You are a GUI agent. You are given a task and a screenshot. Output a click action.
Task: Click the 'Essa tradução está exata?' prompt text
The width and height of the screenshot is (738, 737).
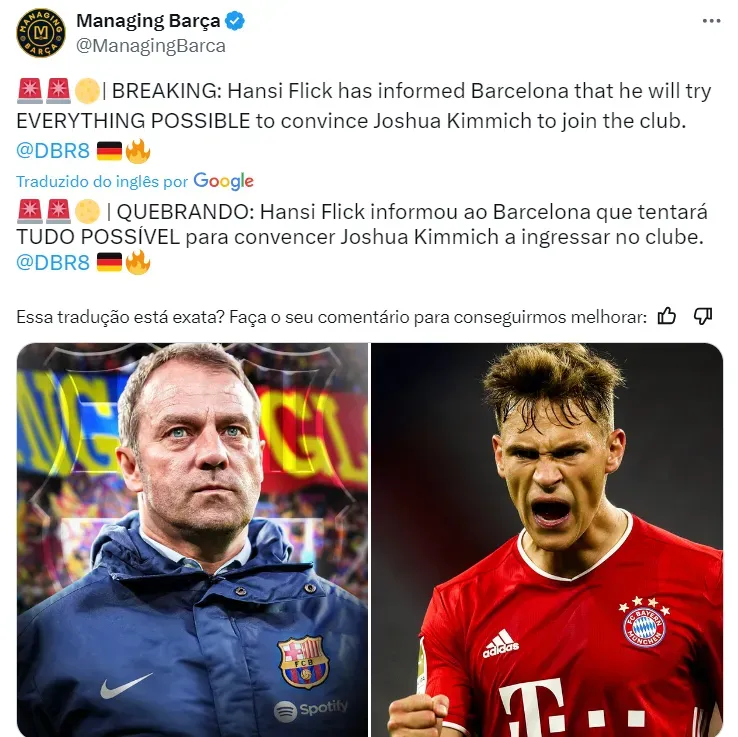(121, 317)
